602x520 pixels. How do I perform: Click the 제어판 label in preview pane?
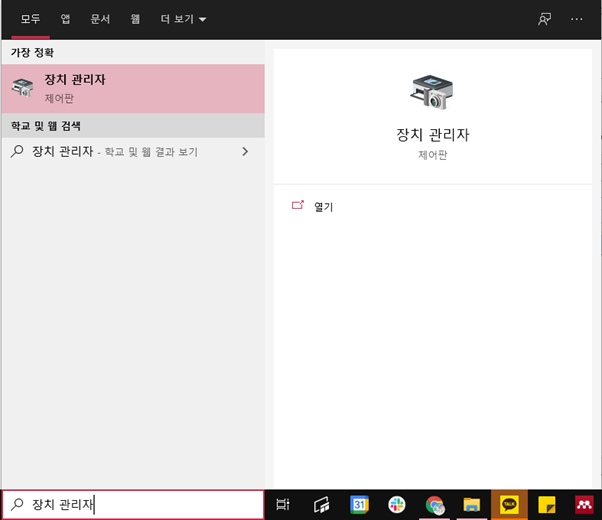[x=433, y=155]
